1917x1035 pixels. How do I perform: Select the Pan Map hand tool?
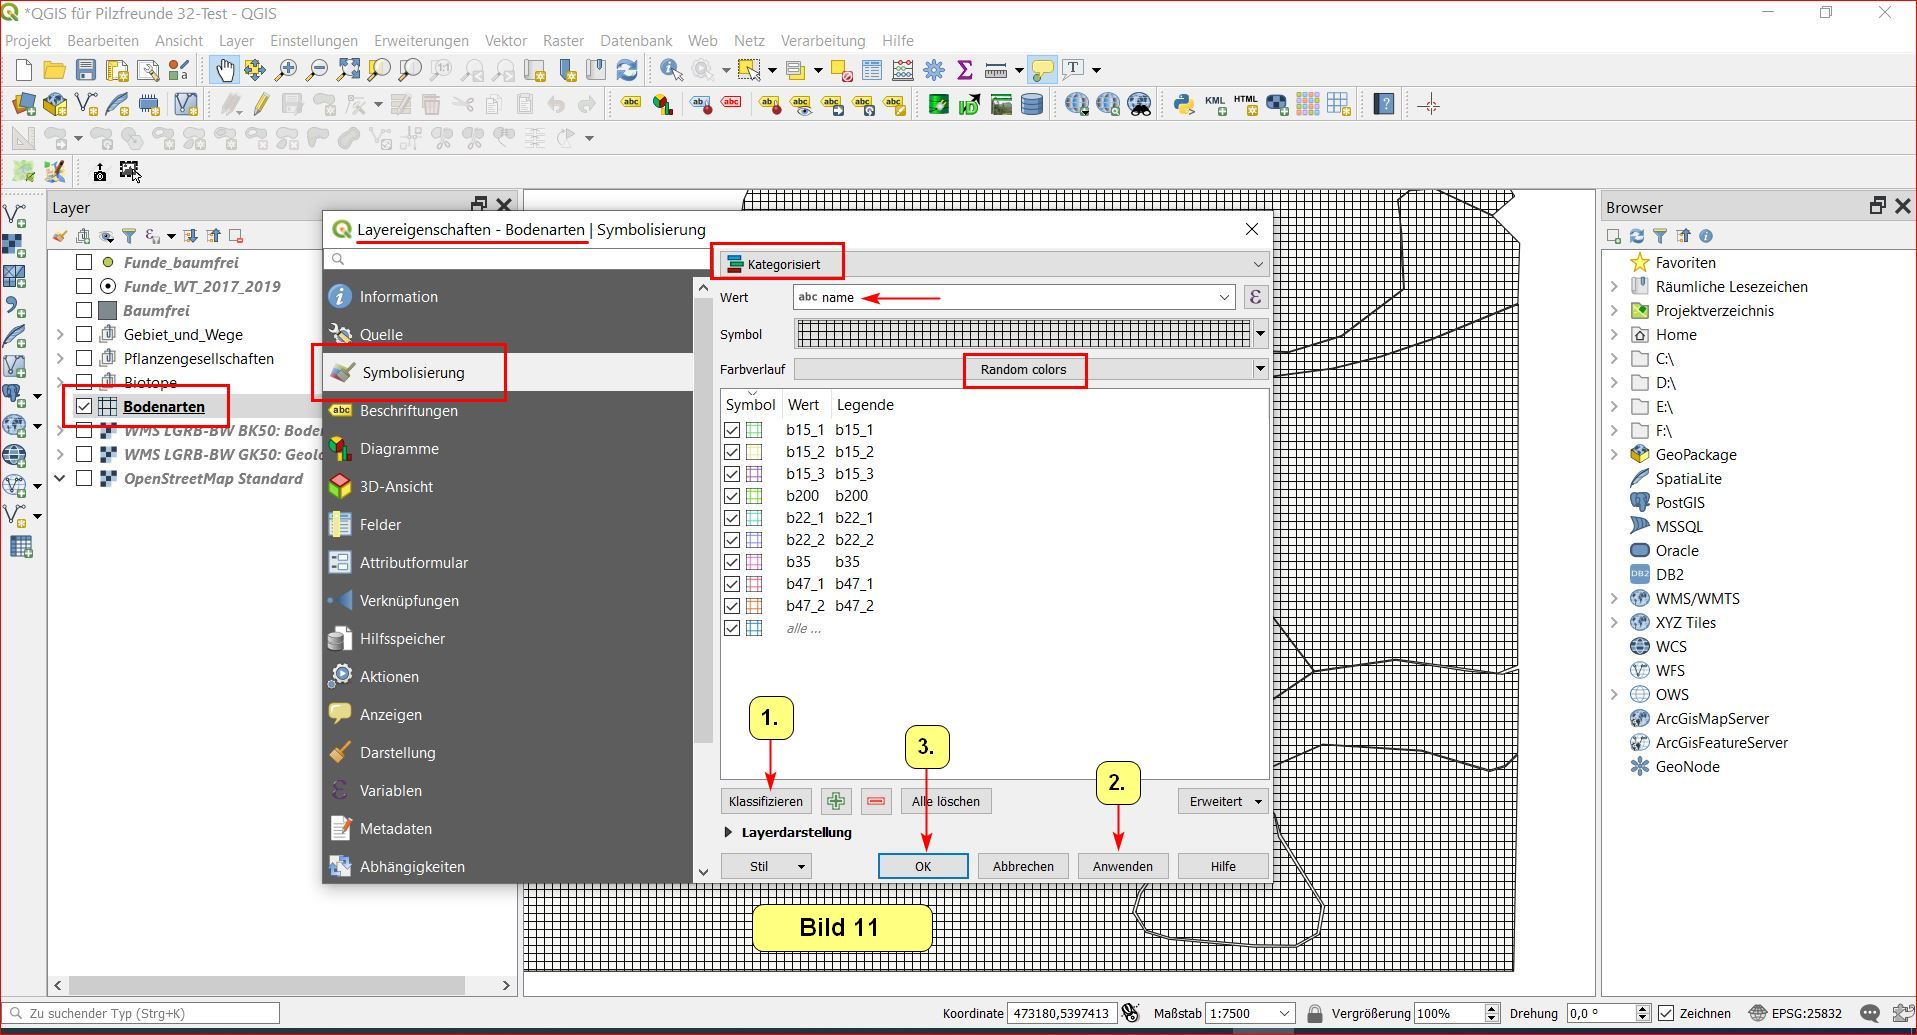pos(224,70)
